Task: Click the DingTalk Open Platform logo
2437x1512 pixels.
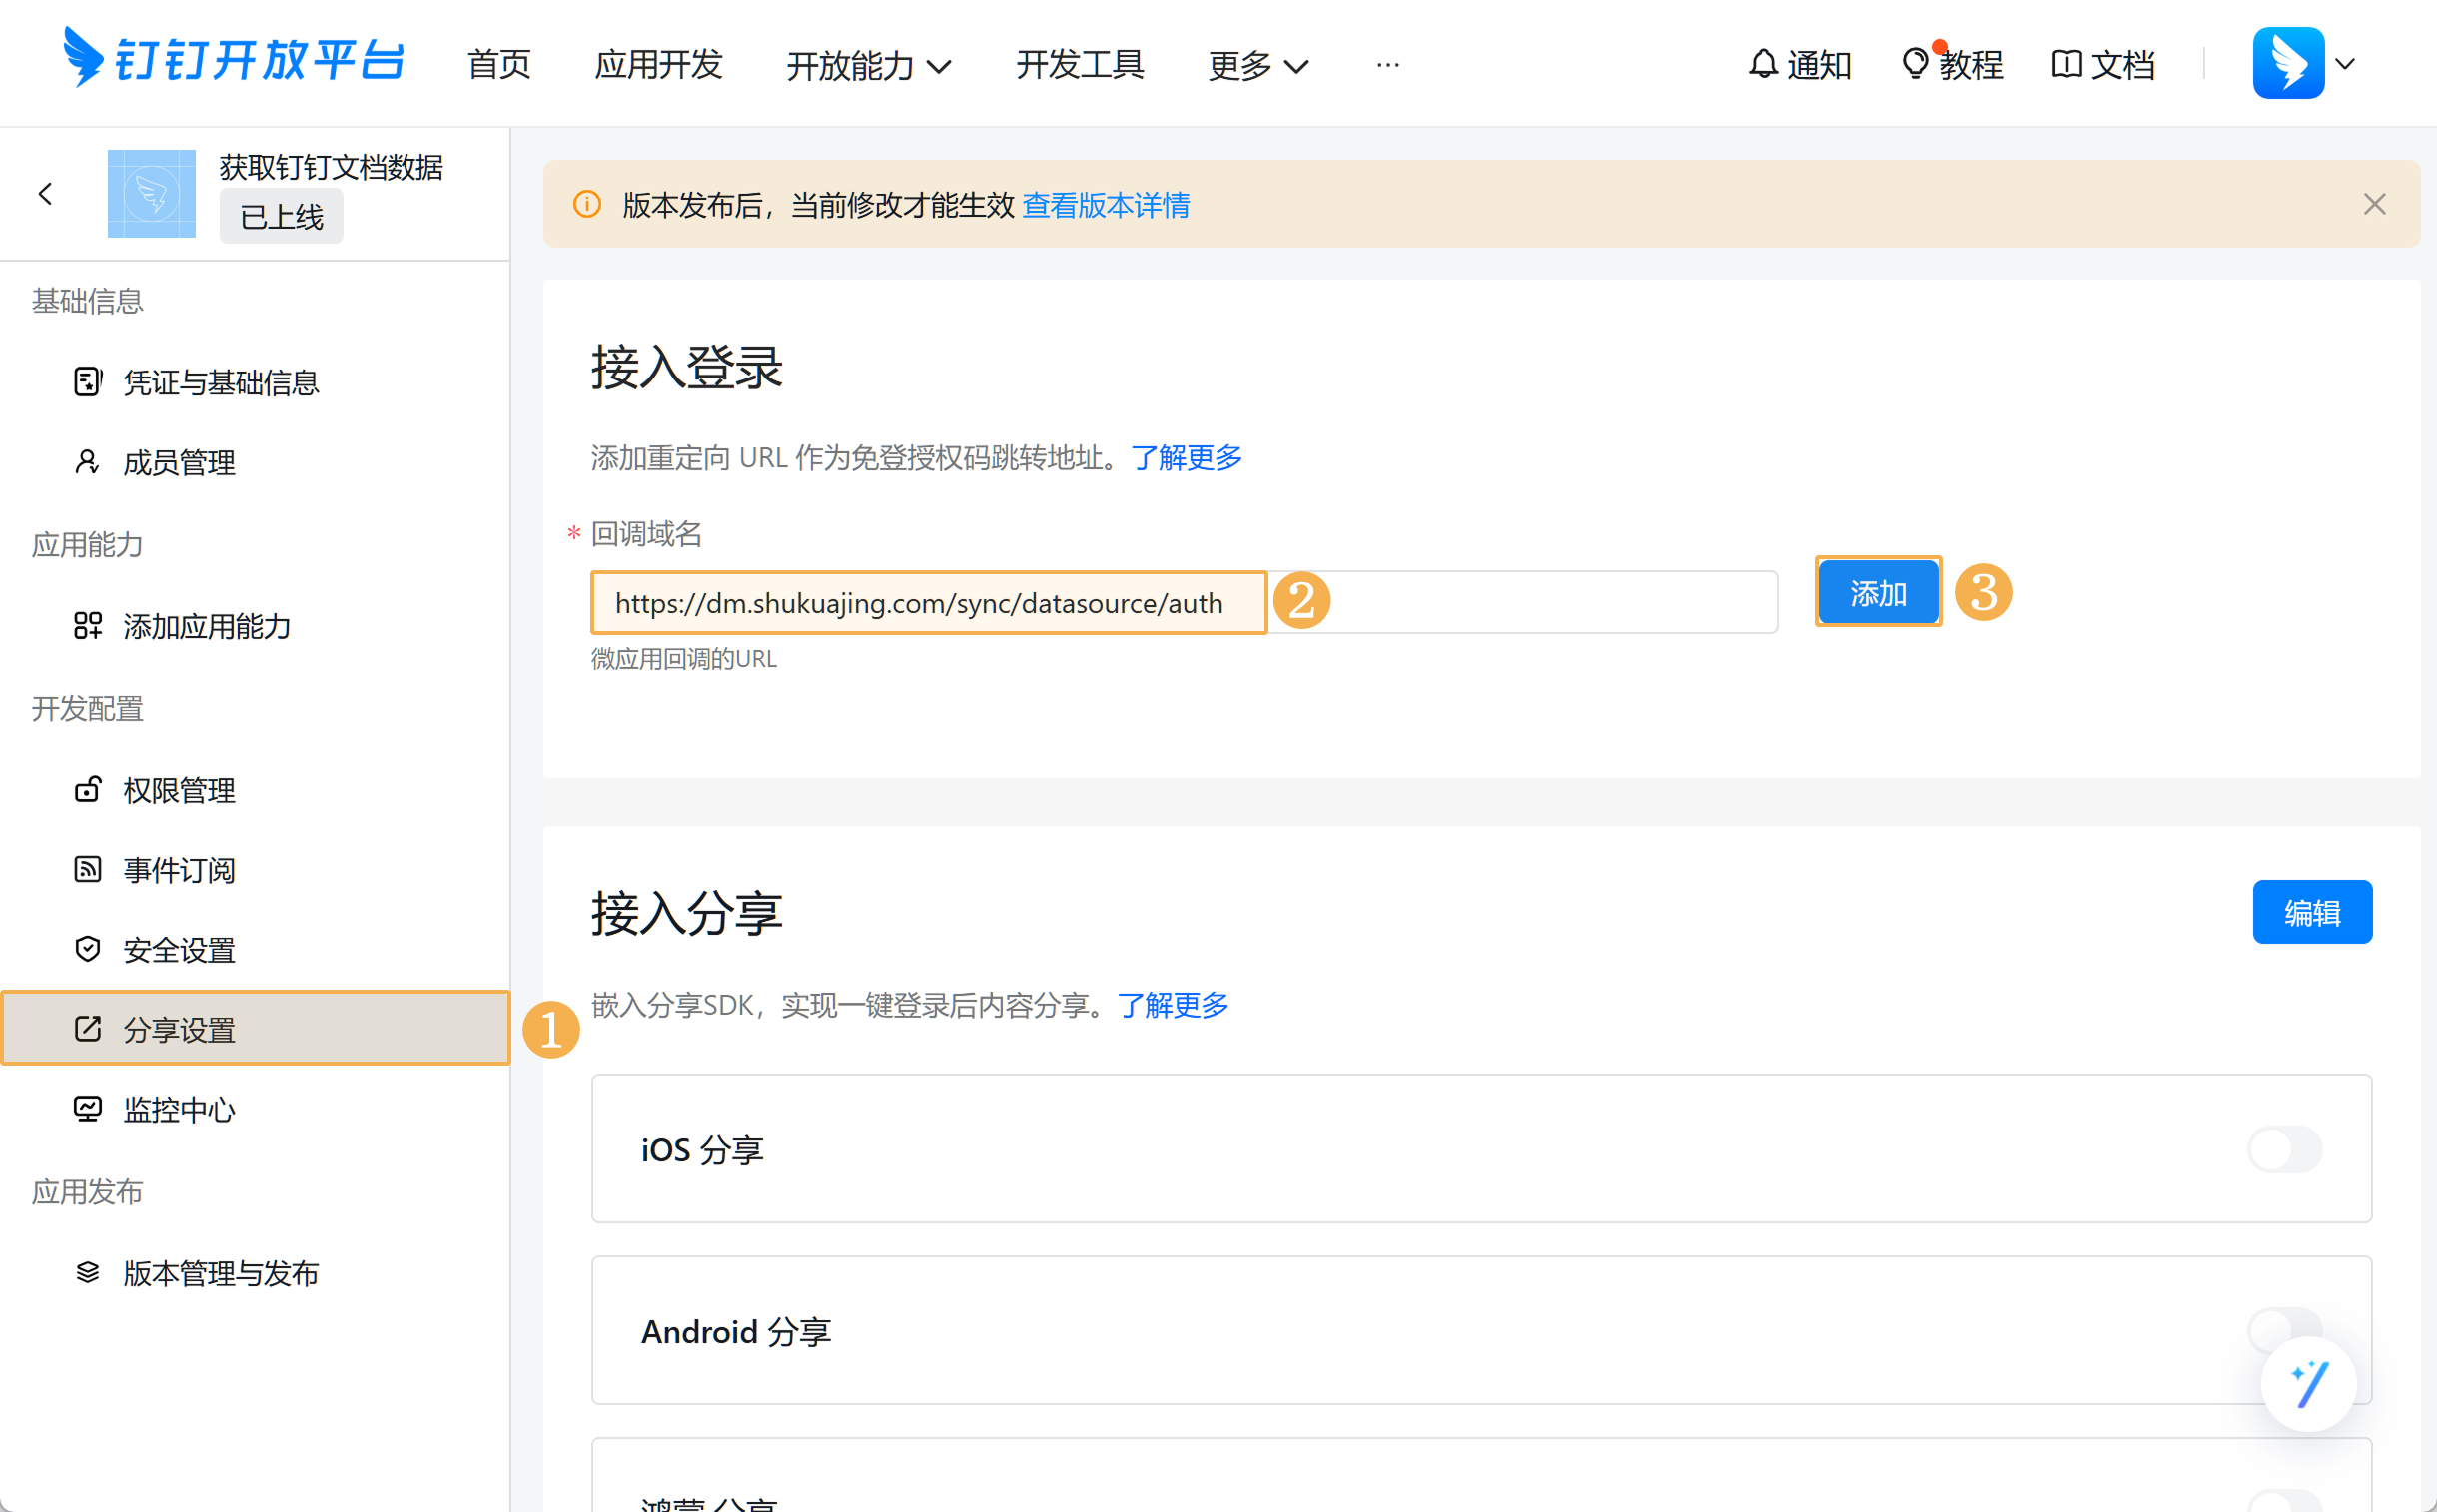Action: (234, 60)
